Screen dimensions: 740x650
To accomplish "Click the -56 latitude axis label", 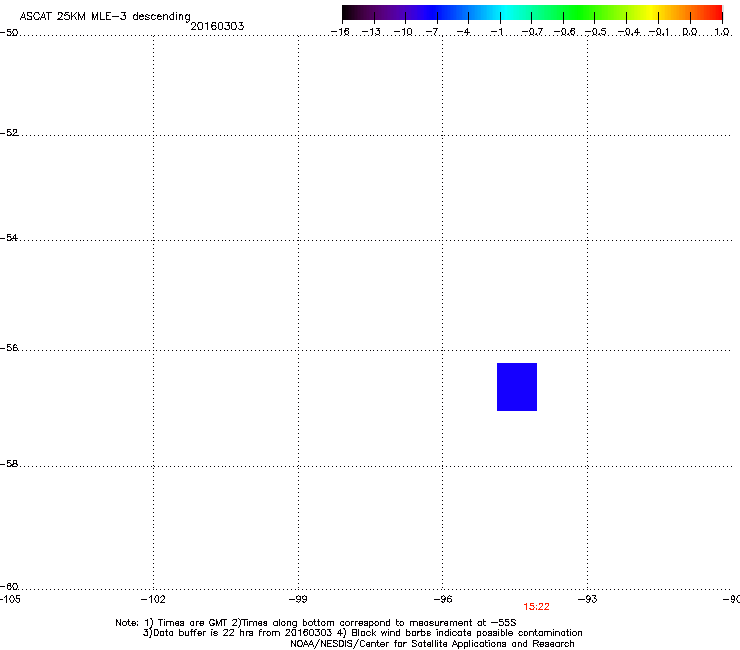I will (x=9, y=348).
